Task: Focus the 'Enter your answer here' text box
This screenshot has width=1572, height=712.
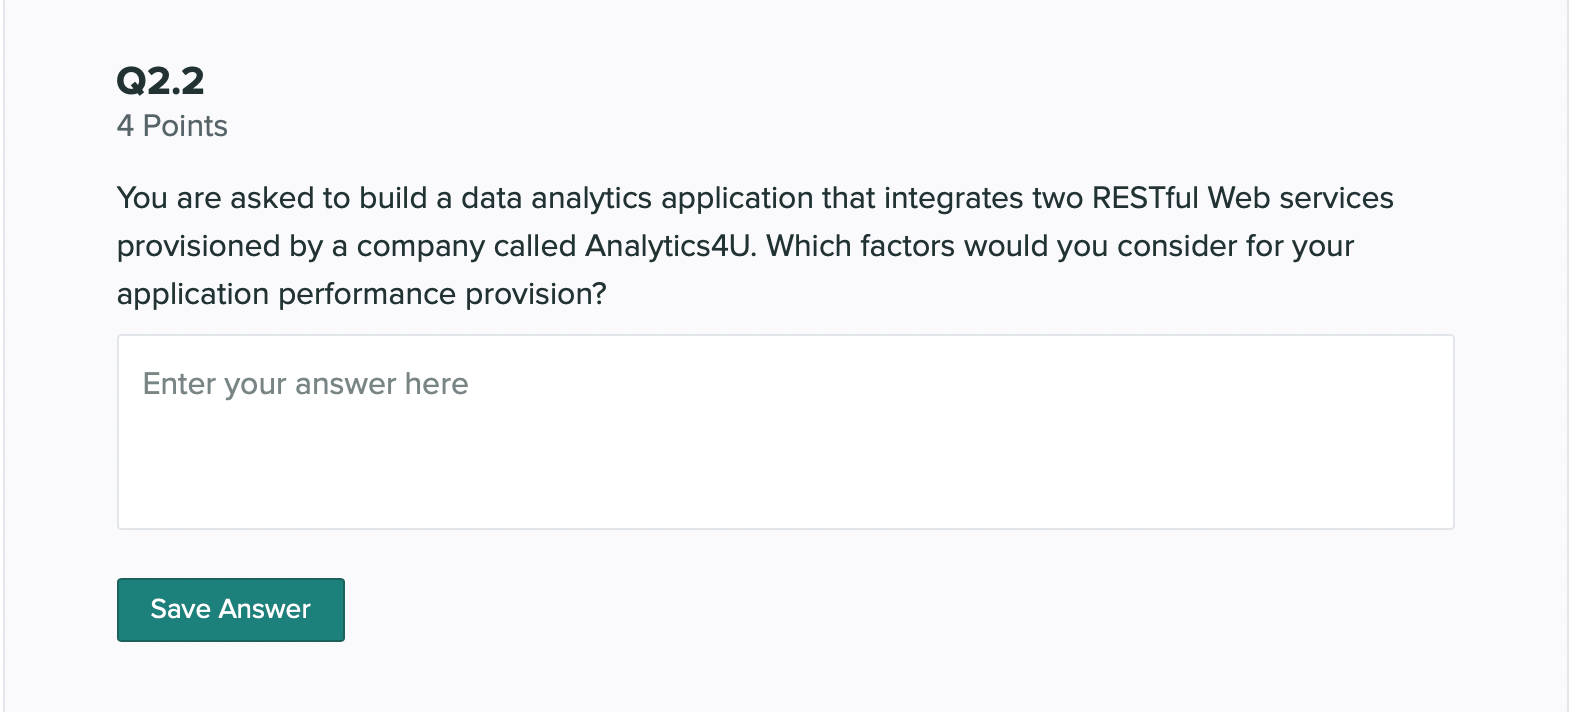Action: click(785, 432)
